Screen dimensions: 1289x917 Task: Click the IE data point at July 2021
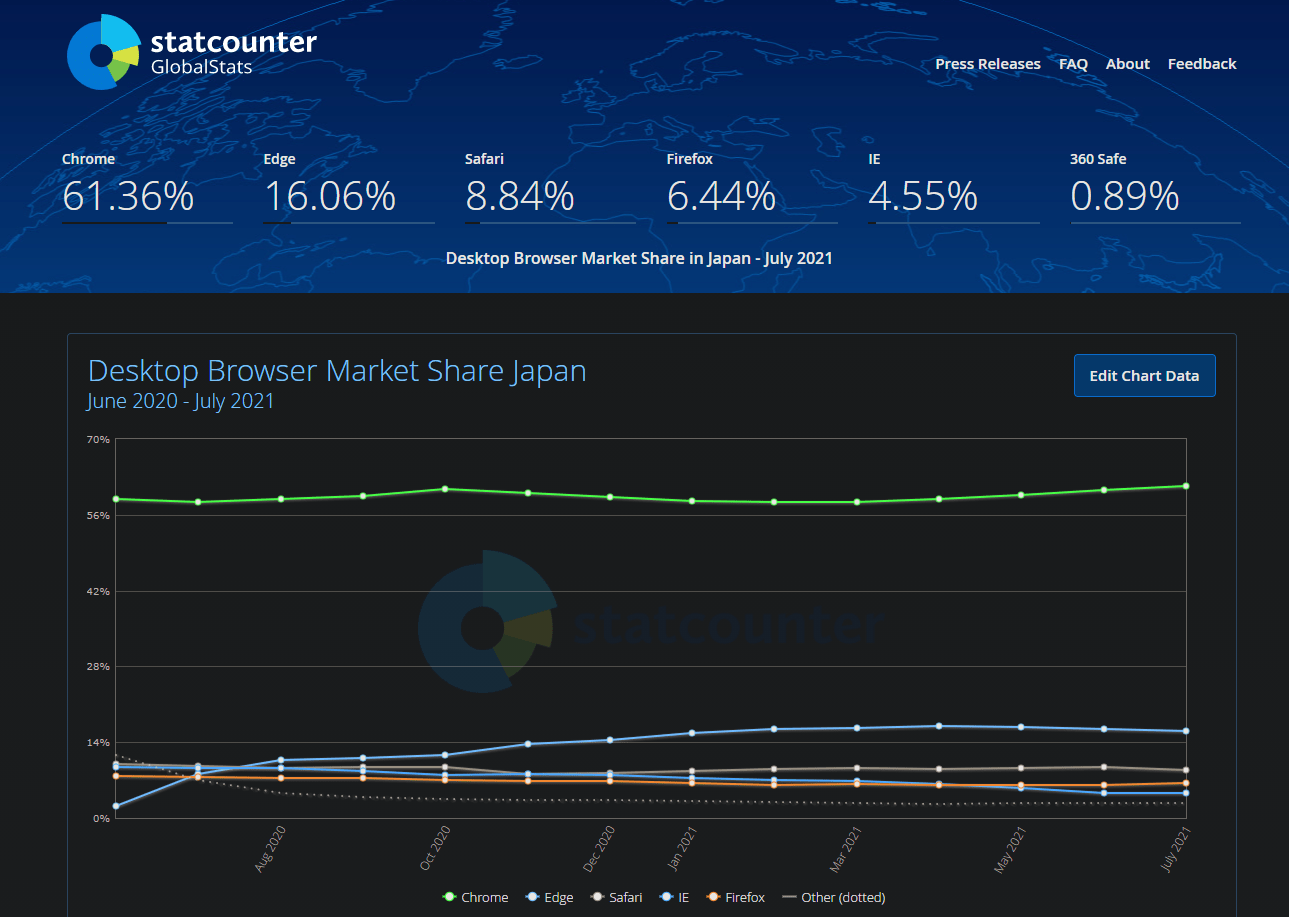point(1186,793)
